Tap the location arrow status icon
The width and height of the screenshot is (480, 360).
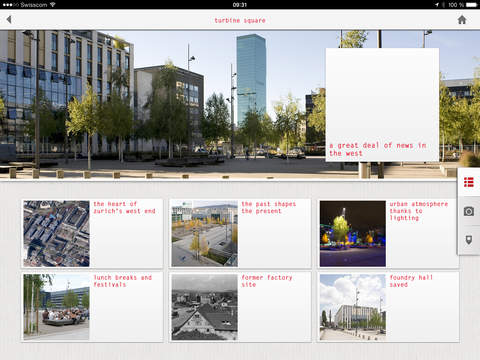tap(437, 5)
